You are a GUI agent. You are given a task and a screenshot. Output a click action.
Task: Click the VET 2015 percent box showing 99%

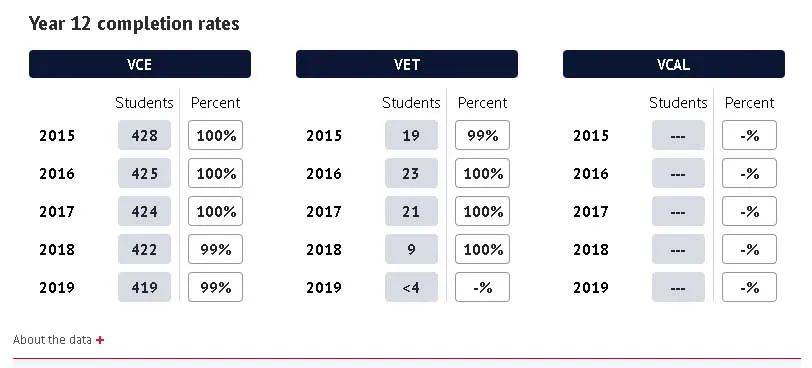point(482,135)
